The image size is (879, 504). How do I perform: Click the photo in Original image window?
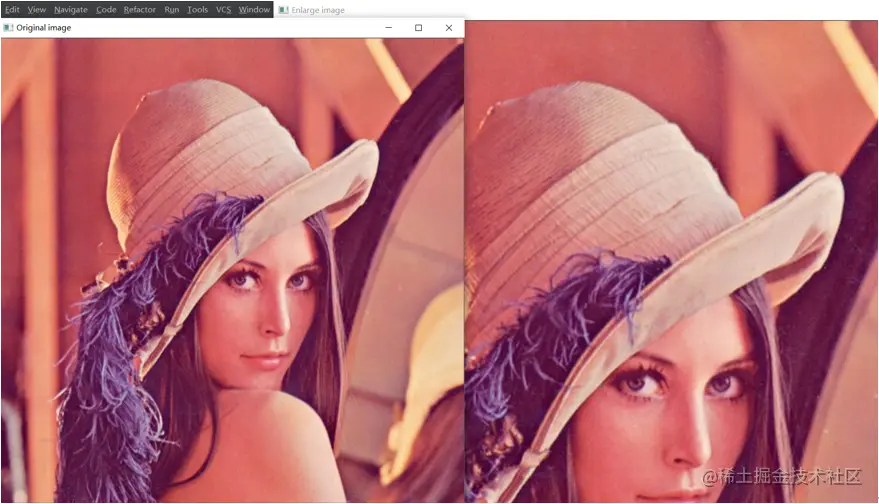click(x=232, y=270)
